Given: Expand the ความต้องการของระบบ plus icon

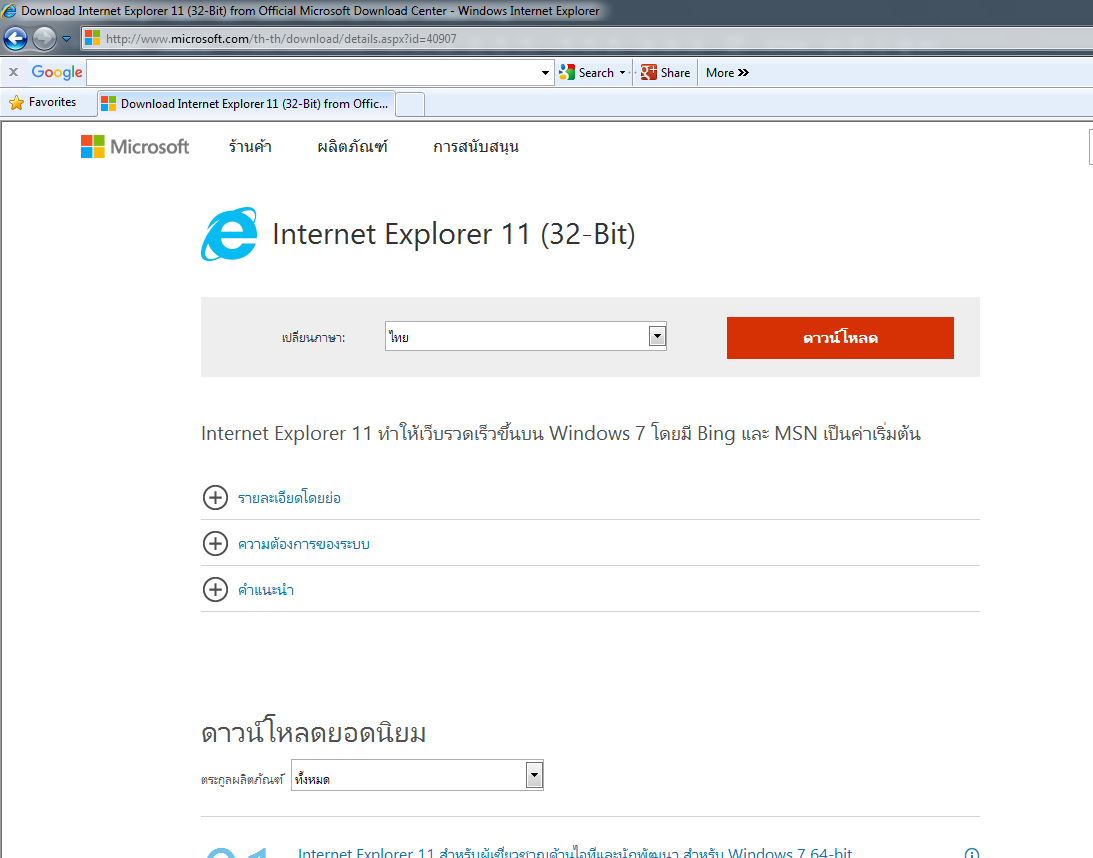Looking at the screenshot, I should click(x=215, y=544).
